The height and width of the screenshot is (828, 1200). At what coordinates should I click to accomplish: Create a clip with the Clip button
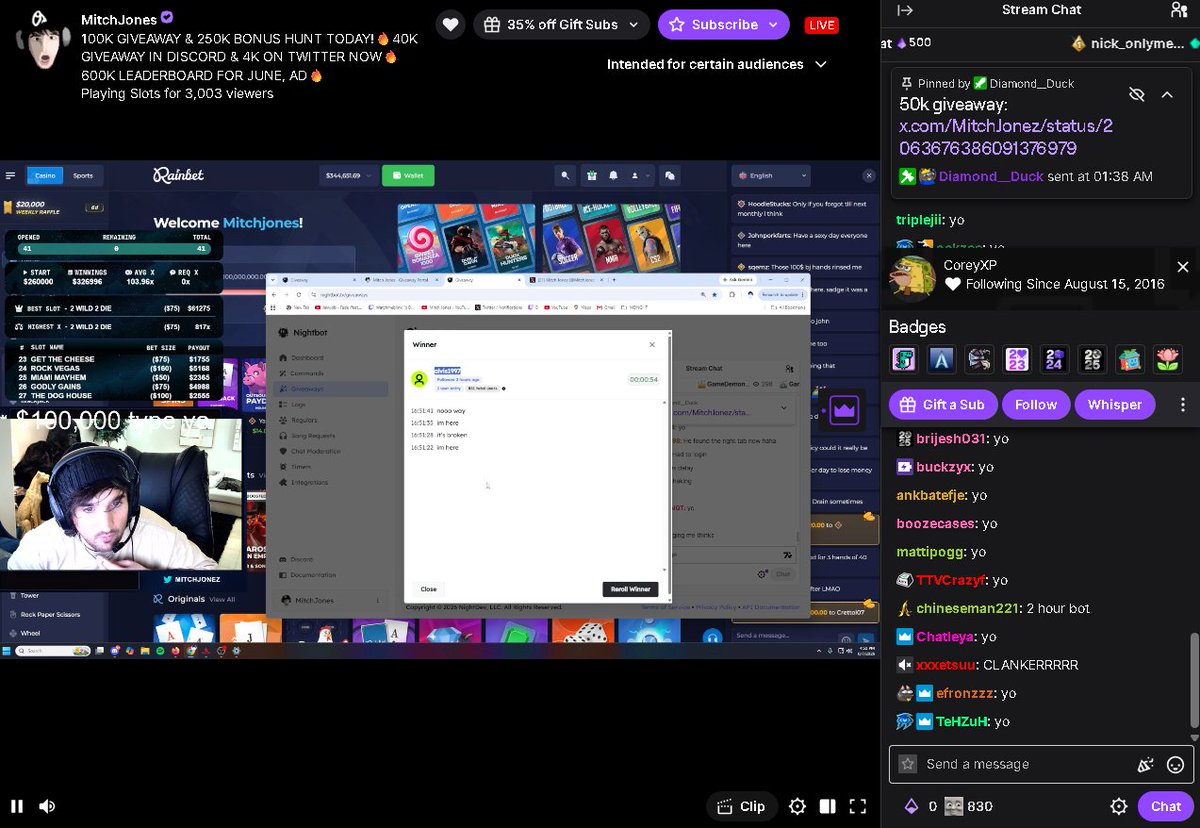[742, 806]
